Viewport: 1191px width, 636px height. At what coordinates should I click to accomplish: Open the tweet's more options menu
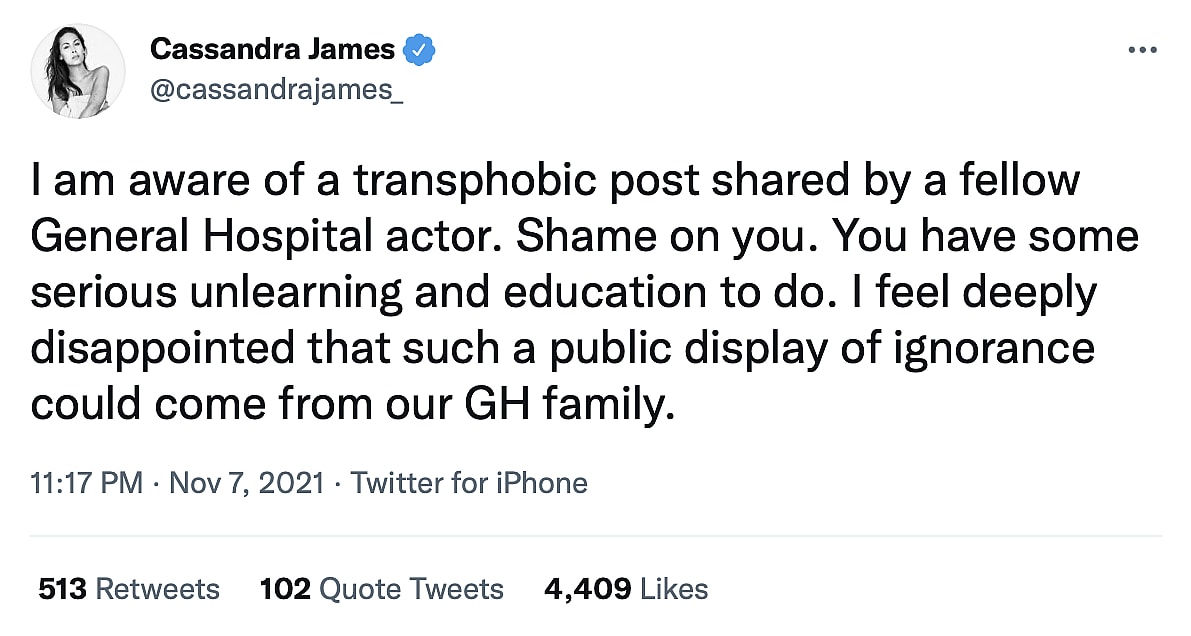click(x=1141, y=49)
